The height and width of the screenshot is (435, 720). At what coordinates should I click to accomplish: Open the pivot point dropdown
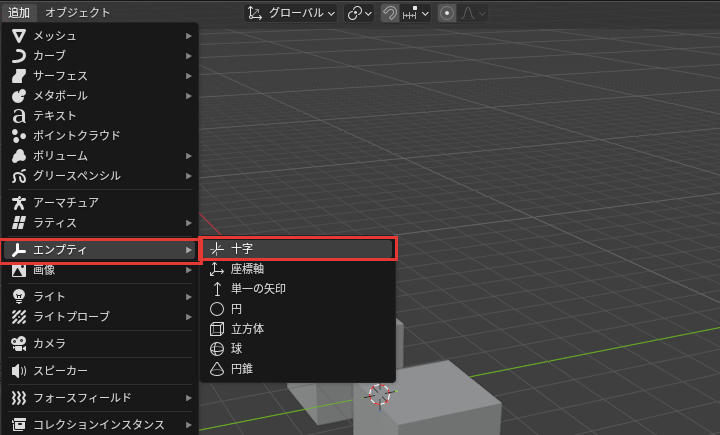click(x=359, y=13)
